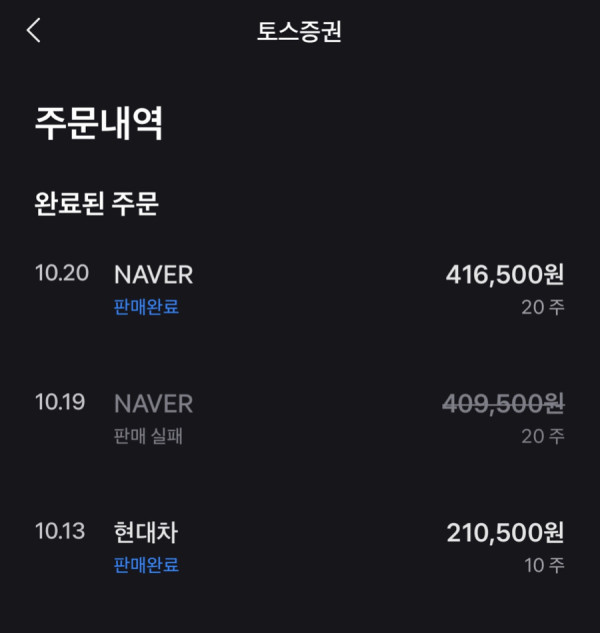Open the 10.20 NAVER order entry

click(x=300, y=290)
